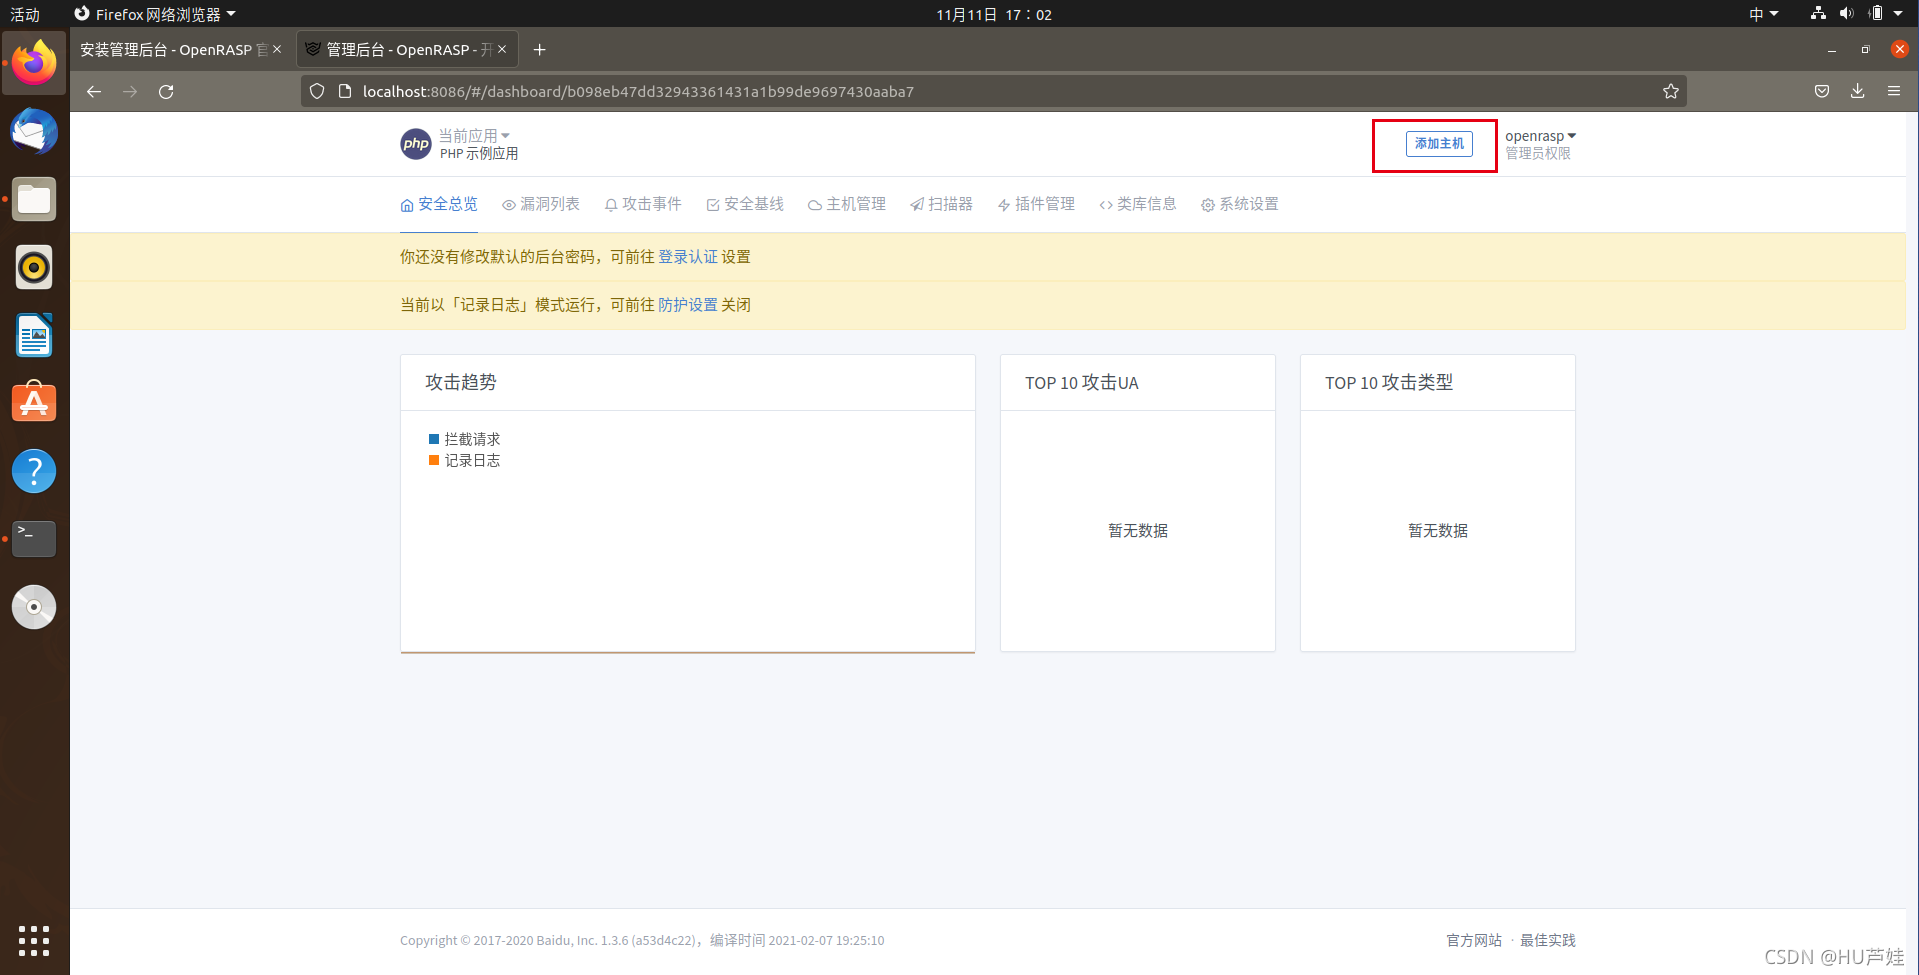This screenshot has width=1919, height=975.
Task: Select the 扫描器 section with its scanner icon
Action: point(916,204)
